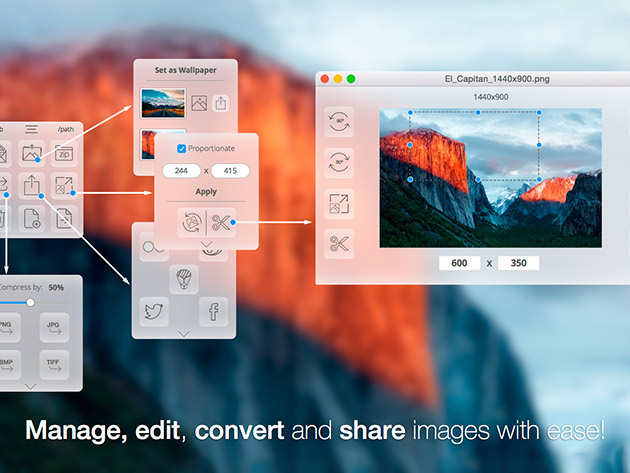
Task: Select the resize tool in the editor window
Action: coord(339,203)
